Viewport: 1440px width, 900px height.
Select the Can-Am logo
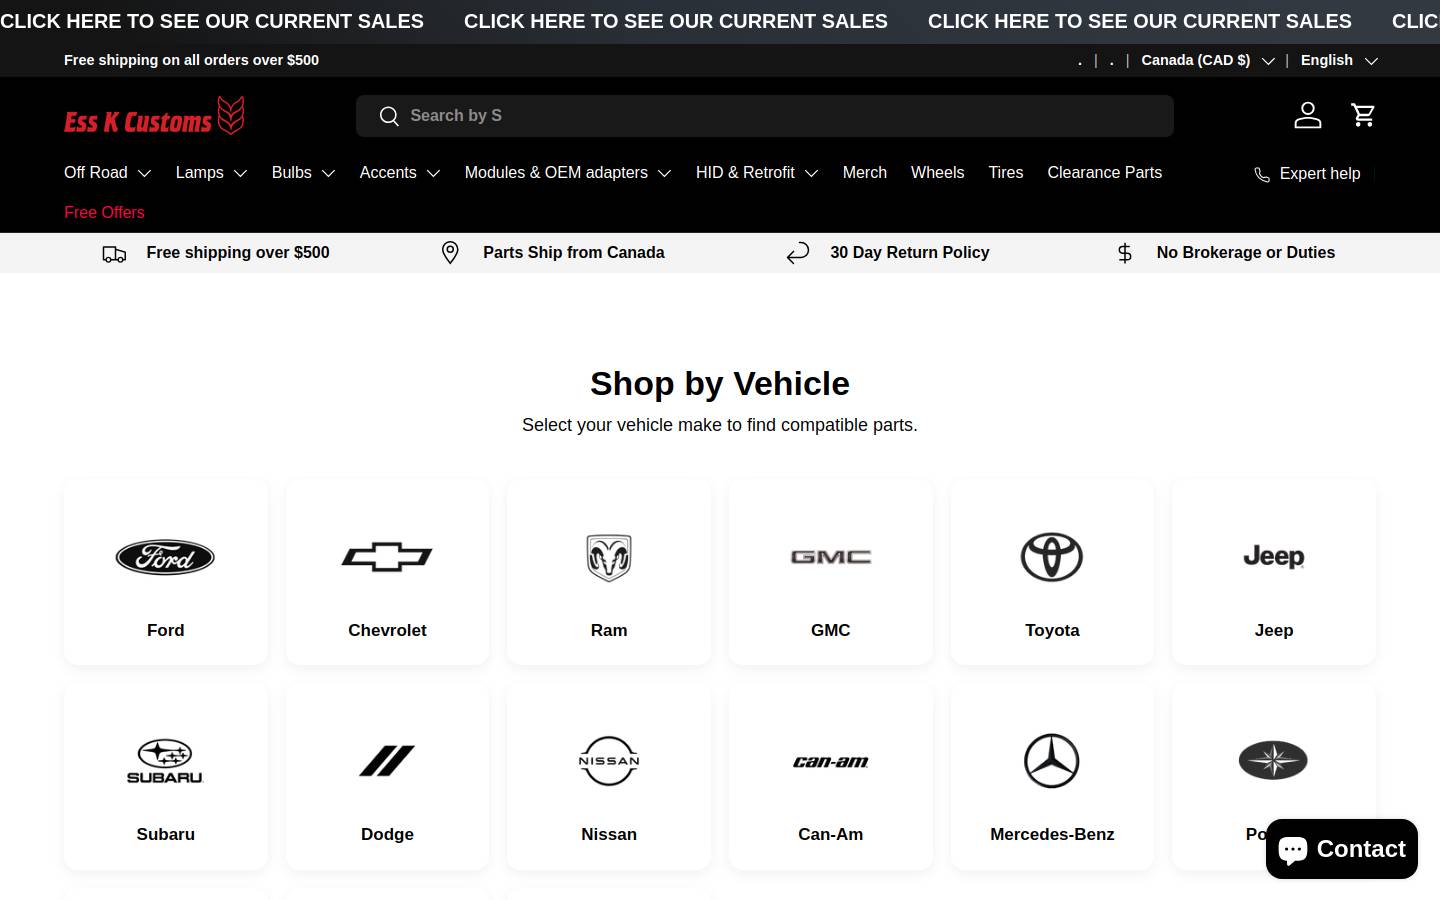pos(831,762)
